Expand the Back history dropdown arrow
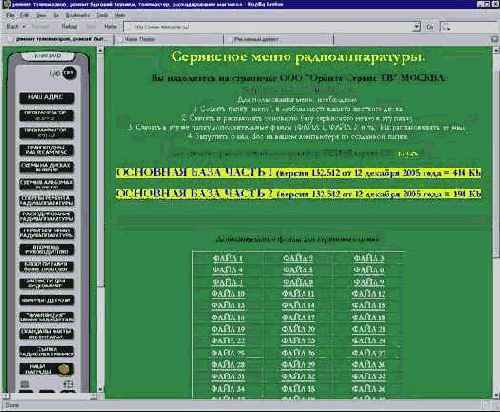 coord(24,27)
